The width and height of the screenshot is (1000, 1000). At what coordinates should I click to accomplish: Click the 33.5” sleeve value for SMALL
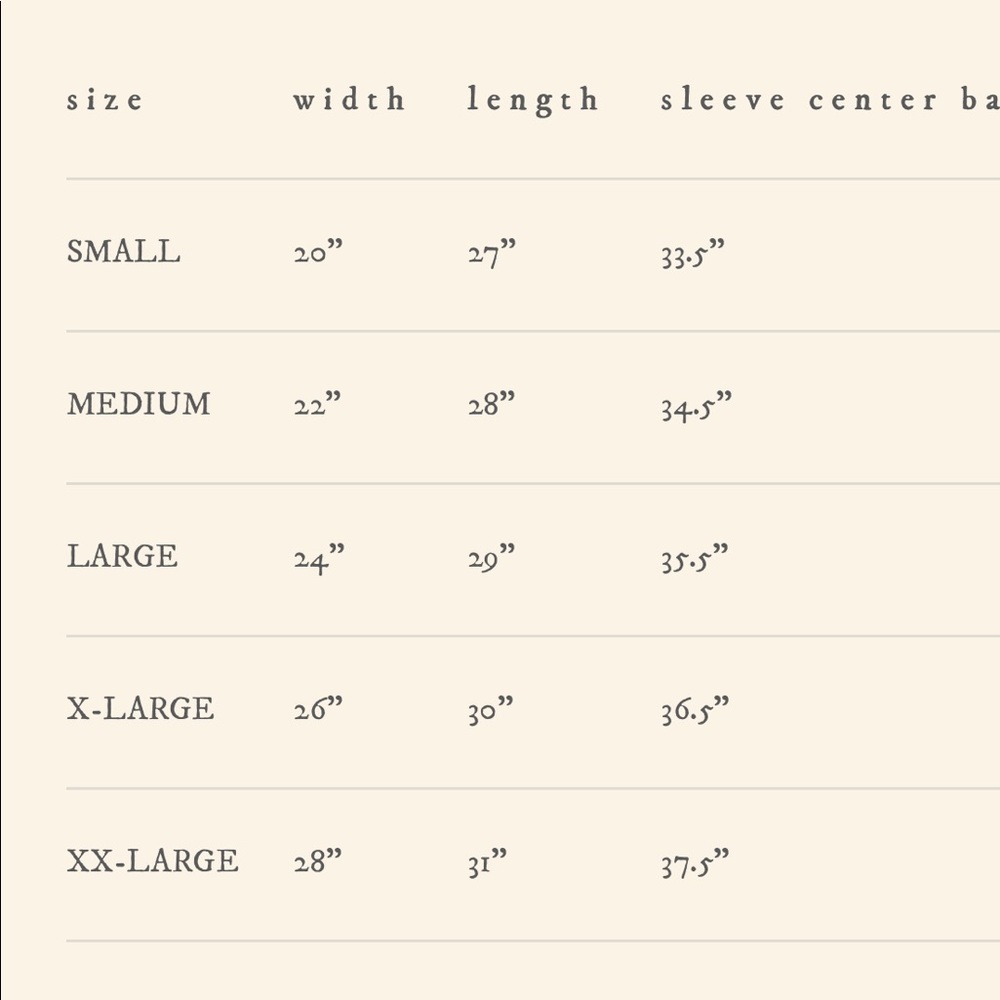click(692, 254)
